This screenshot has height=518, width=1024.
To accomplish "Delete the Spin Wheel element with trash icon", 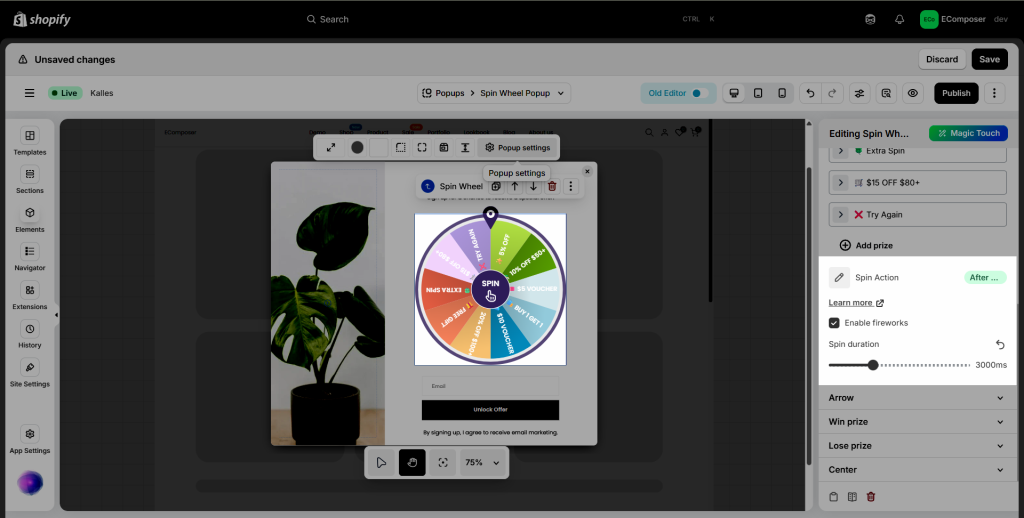I will click(552, 186).
